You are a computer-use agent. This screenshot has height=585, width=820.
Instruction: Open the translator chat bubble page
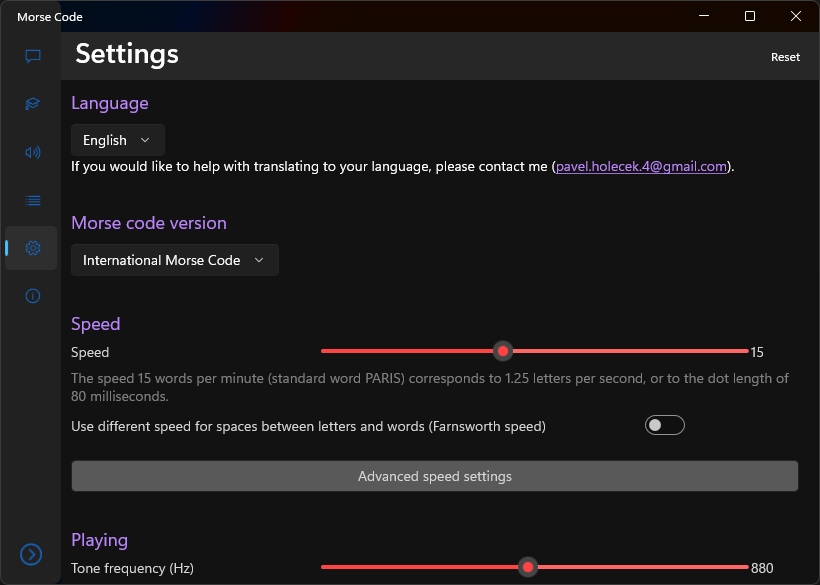point(32,56)
